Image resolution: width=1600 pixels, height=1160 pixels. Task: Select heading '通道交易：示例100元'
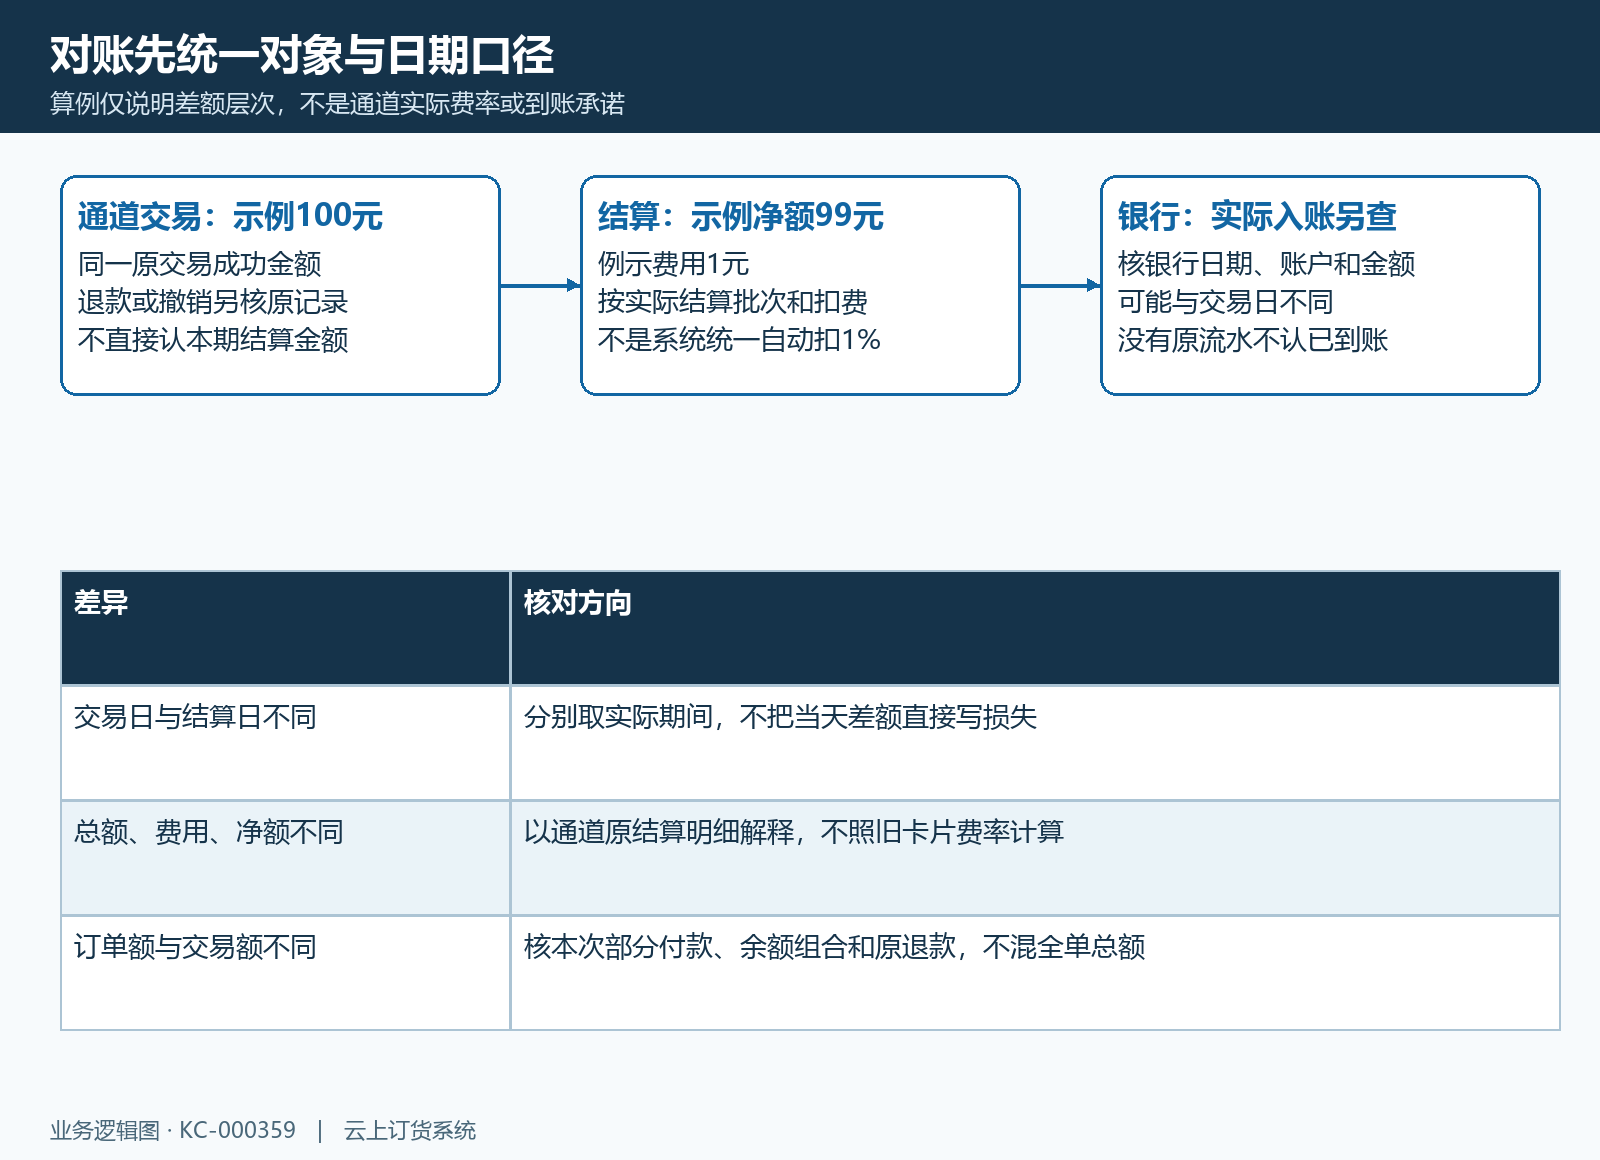pos(230,216)
